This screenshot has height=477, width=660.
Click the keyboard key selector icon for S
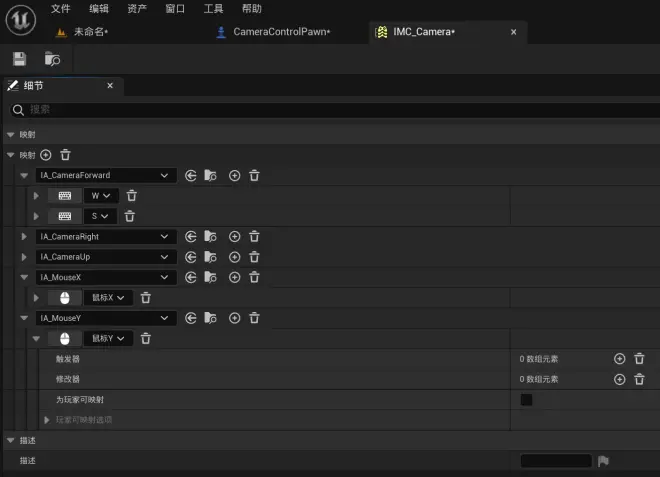(65, 216)
